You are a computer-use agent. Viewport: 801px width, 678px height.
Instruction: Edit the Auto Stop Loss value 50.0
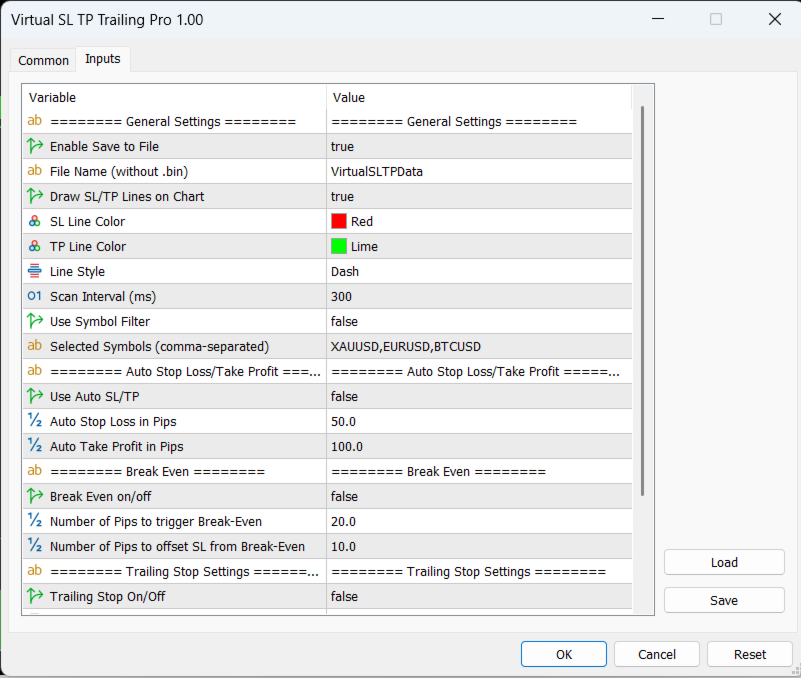(479, 422)
